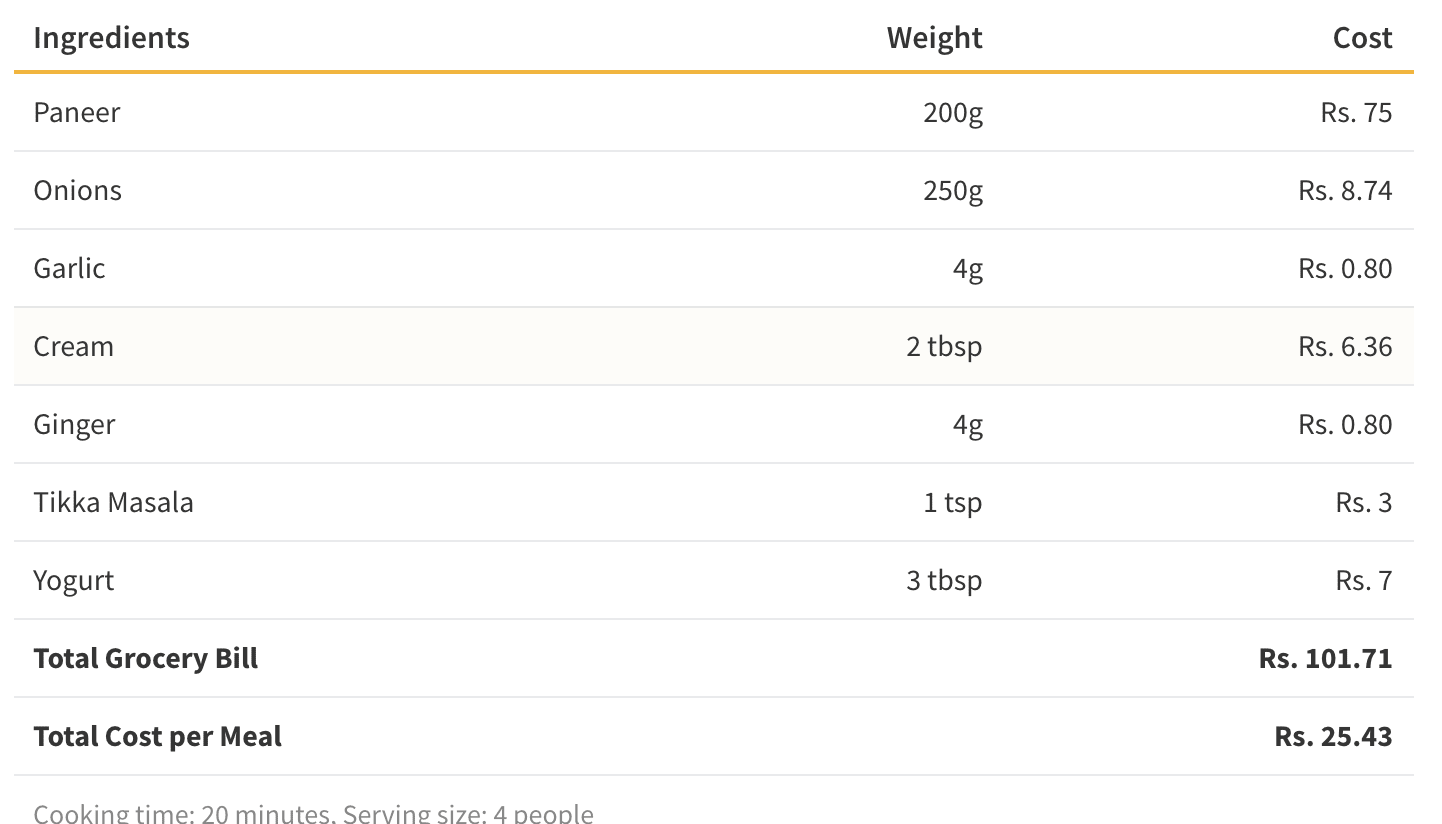Click the Total Grocery Bill label
Viewport: 1442px width, 824px height.
[x=145, y=658]
